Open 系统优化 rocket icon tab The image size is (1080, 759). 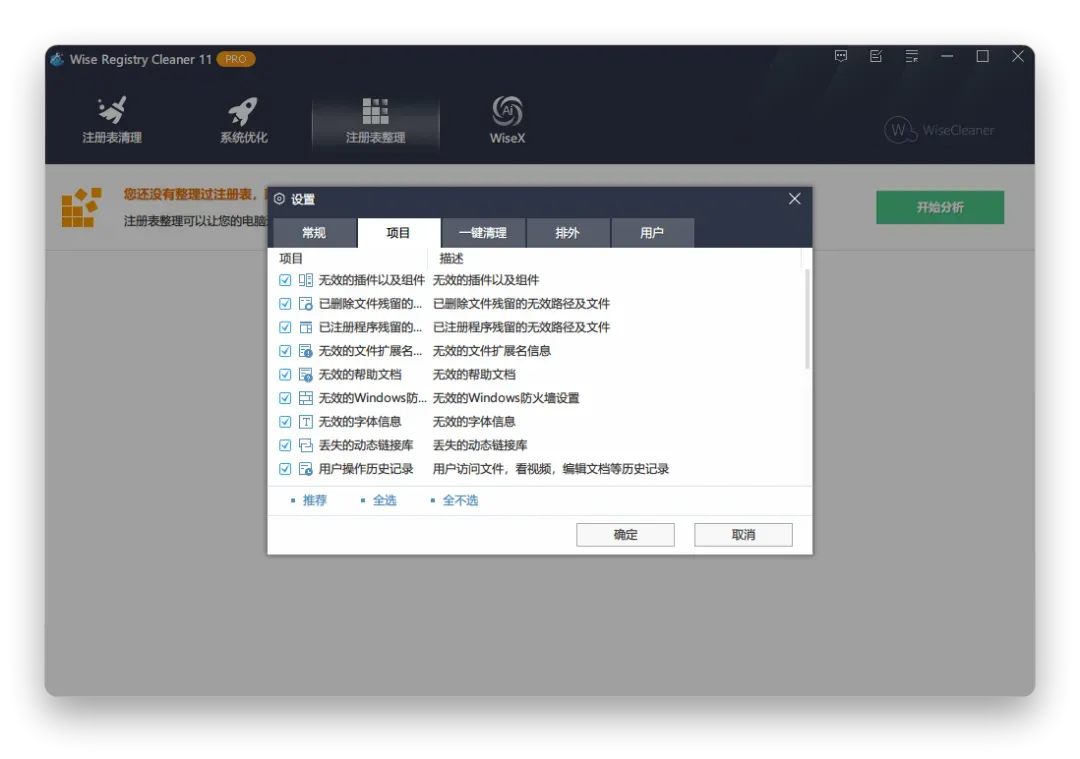coord(243,120)
